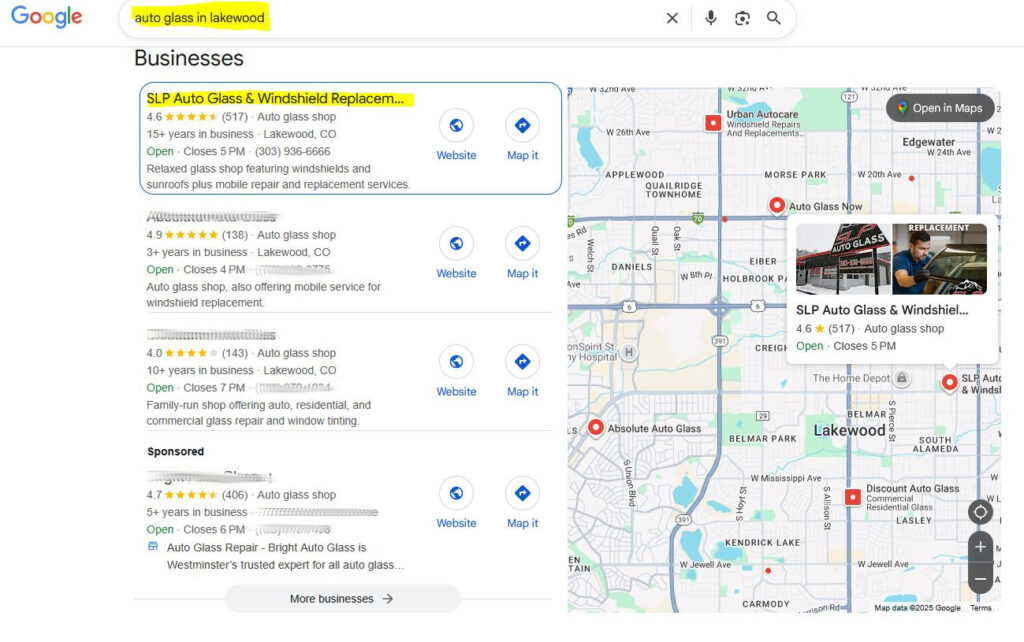Clear the search box text
Image resolution: width=1024 pixels, height=642 pixels.
click(x=672, y=18)
